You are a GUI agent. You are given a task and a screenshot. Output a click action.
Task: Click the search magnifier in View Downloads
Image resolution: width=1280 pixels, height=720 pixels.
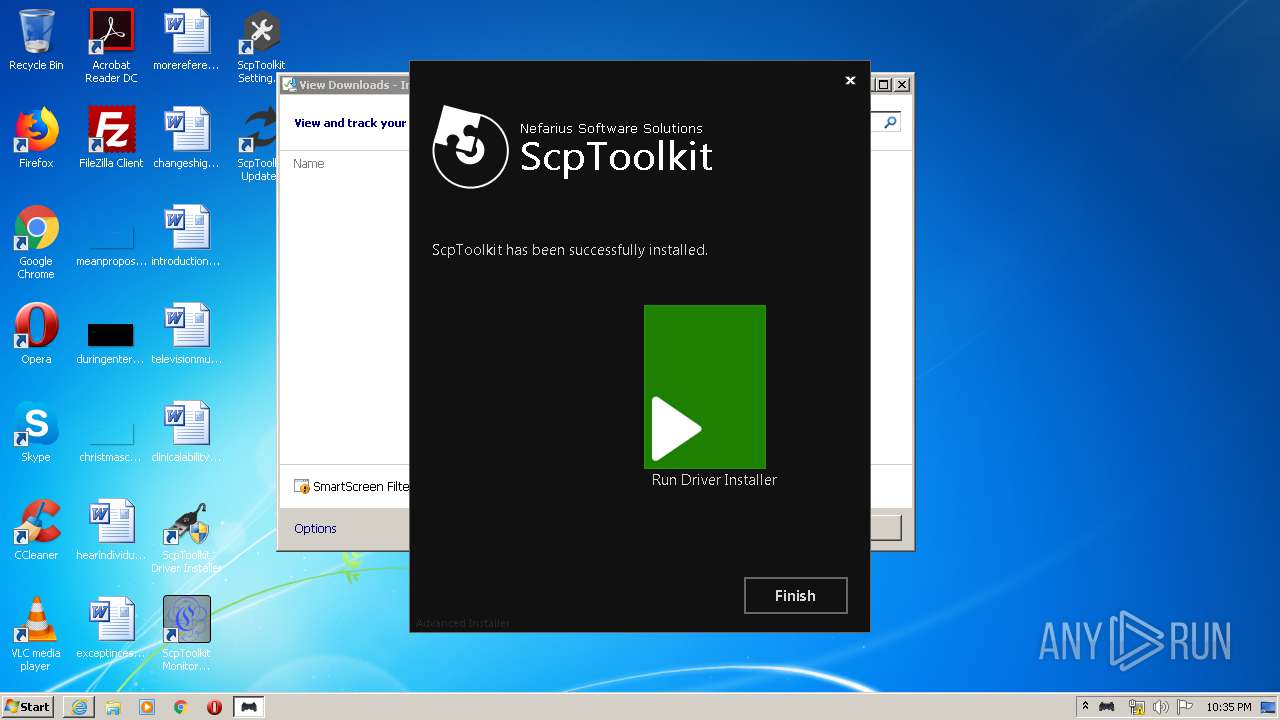889,122
